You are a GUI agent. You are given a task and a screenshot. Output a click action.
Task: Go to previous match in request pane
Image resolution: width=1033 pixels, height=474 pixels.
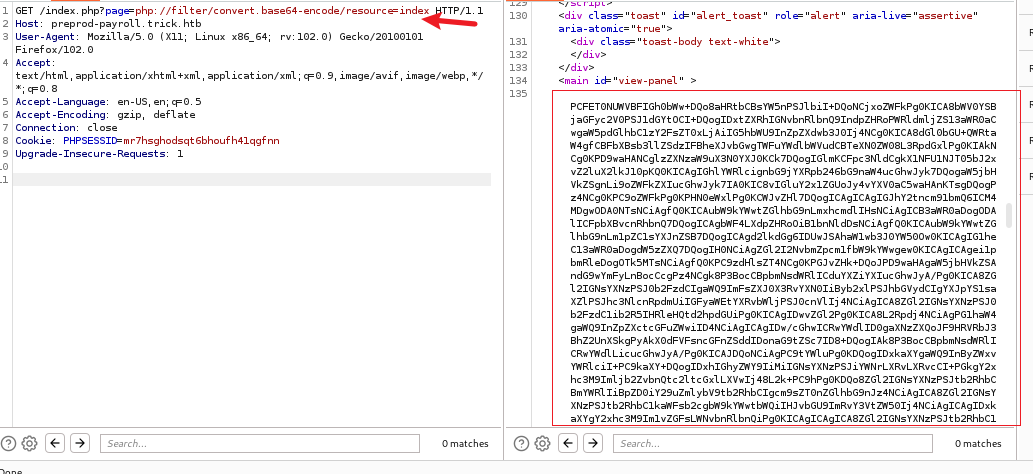55,443
